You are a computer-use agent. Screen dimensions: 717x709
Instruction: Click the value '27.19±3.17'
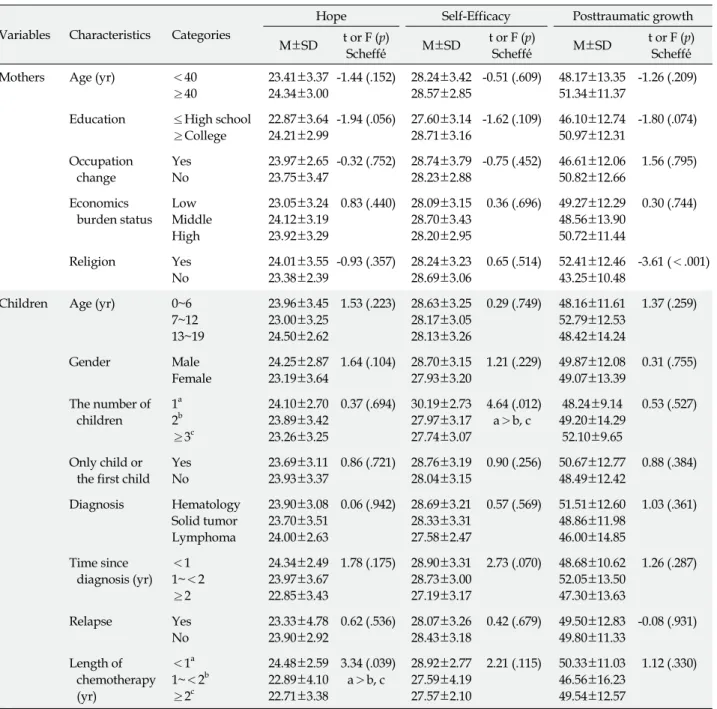click(441, 596)
